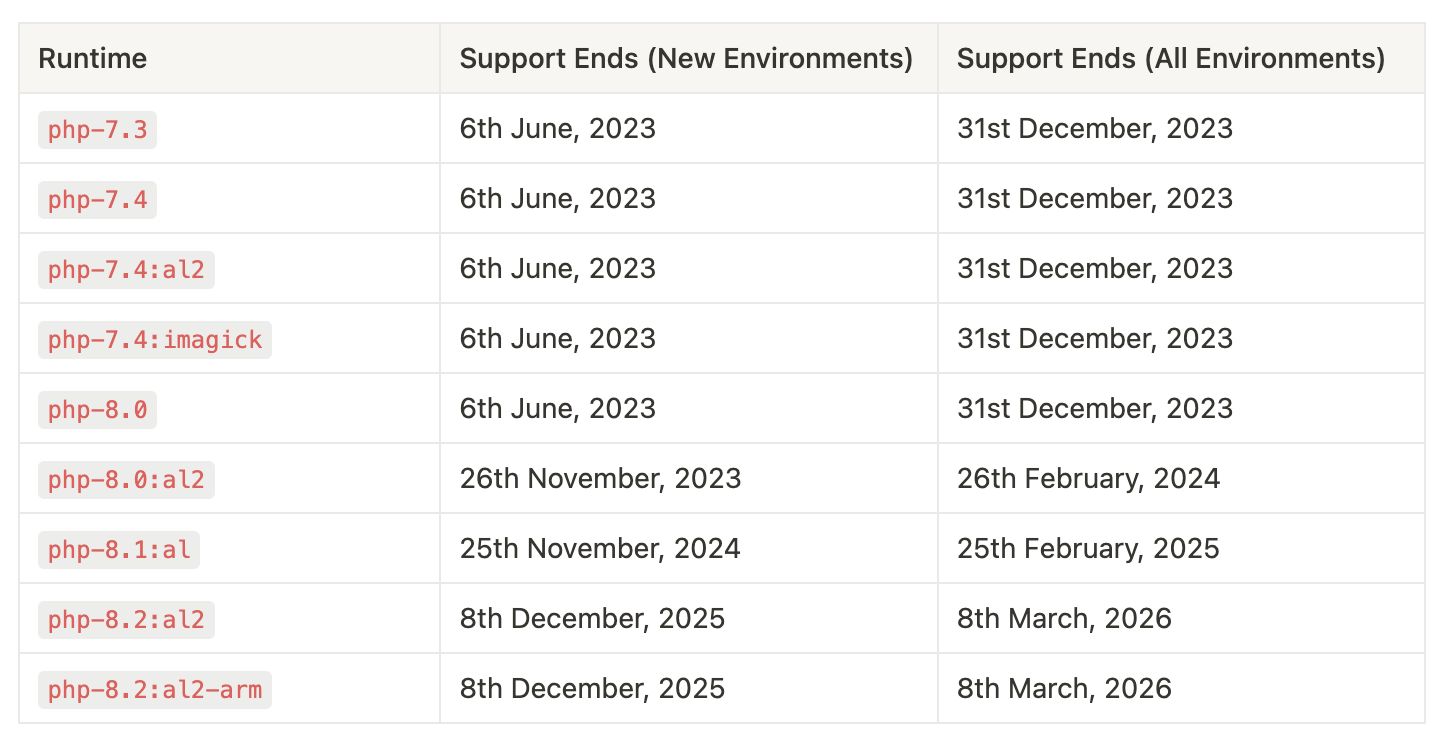Select the php-8.1:al runtime tag
Screen dimensions: 1448x748
[x=119, y=550]
